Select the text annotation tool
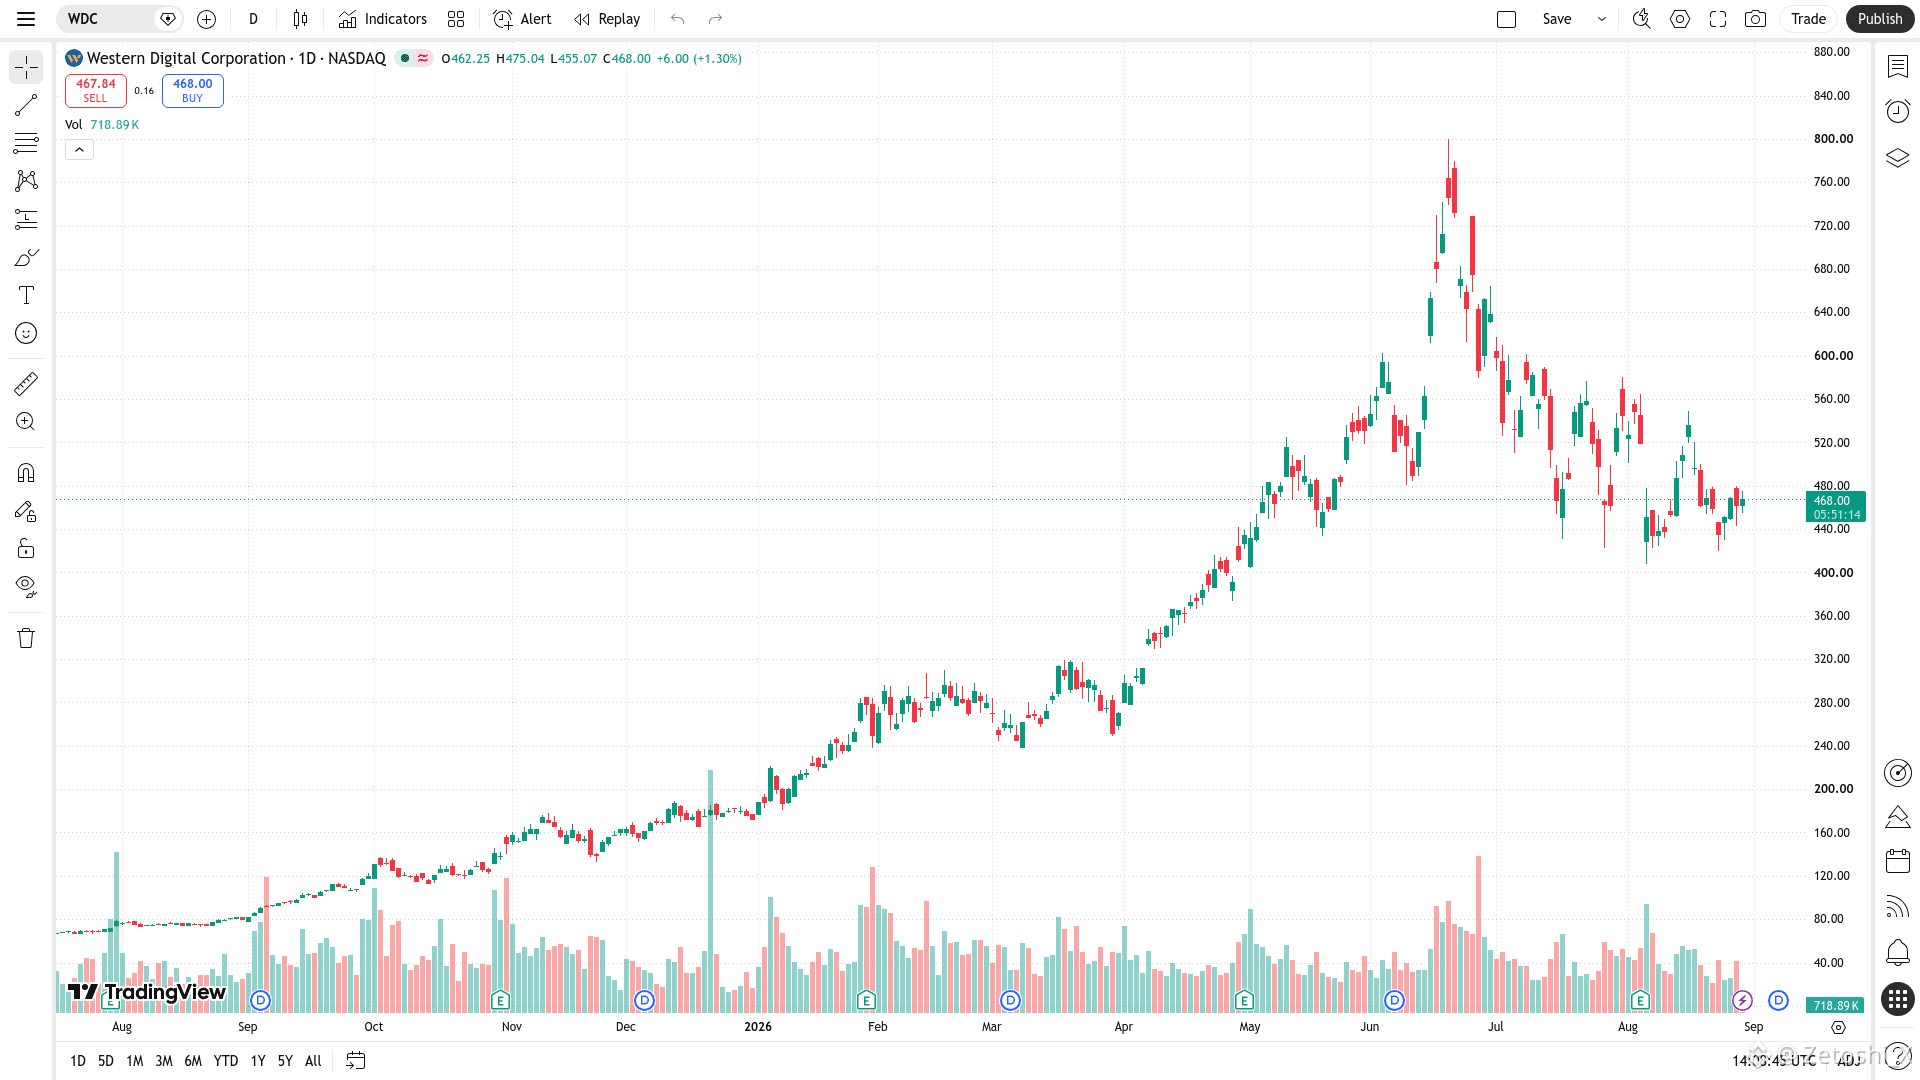The height and width of the screenshot is (1080, 1920). (x=26, y=295)
